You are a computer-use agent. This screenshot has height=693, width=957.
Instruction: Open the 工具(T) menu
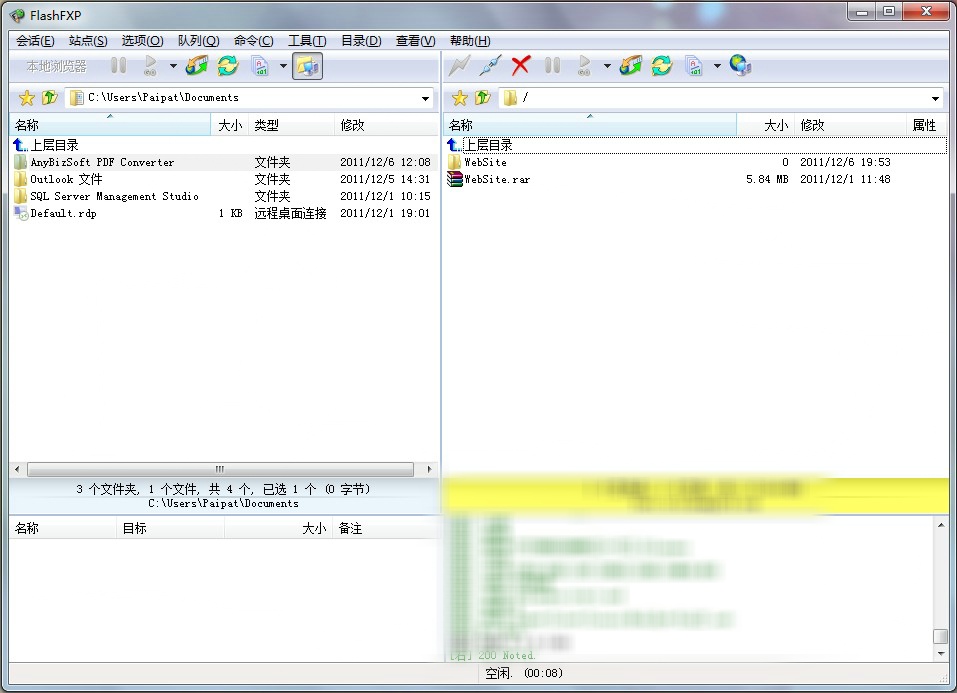(x=306, y=41)
